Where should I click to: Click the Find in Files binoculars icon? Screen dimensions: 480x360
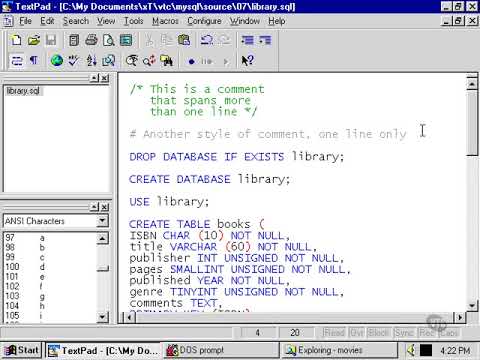tap(166, 61)
